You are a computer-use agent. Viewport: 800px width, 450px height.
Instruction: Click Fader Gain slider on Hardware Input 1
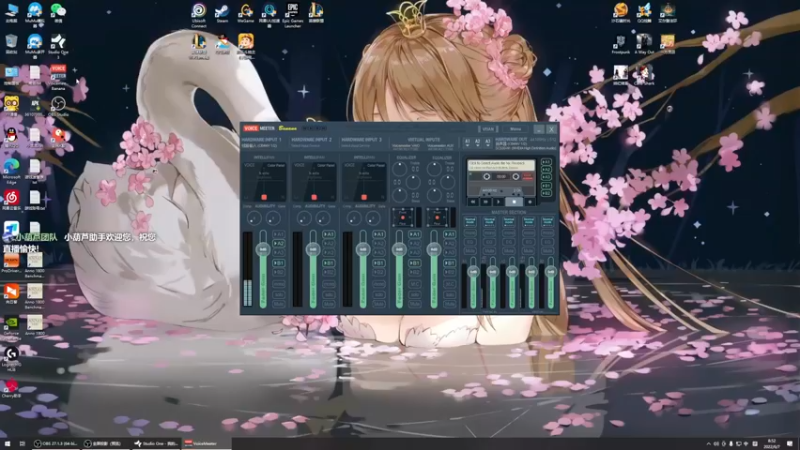coord(263,269)
